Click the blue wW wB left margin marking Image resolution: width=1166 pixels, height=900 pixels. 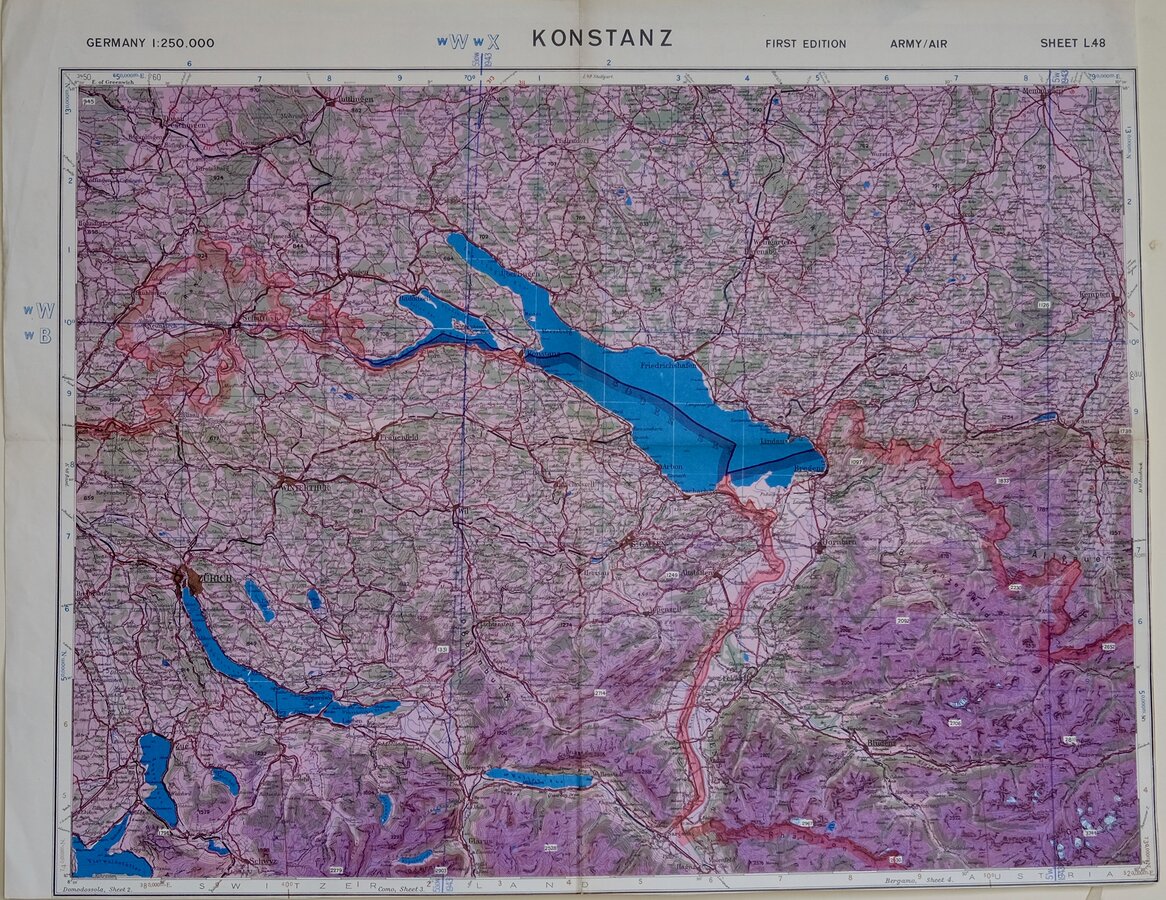tap(39, 323)
